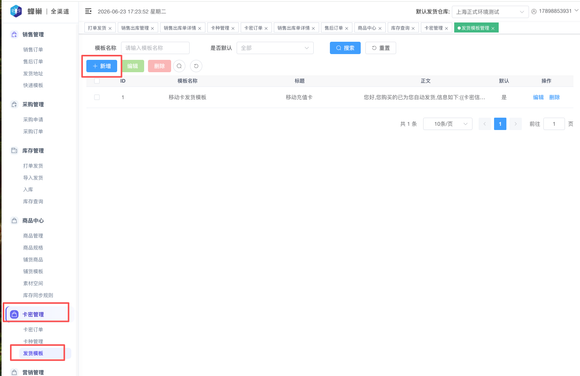Open 商品规格 in the sidebar

click(33, 248)
